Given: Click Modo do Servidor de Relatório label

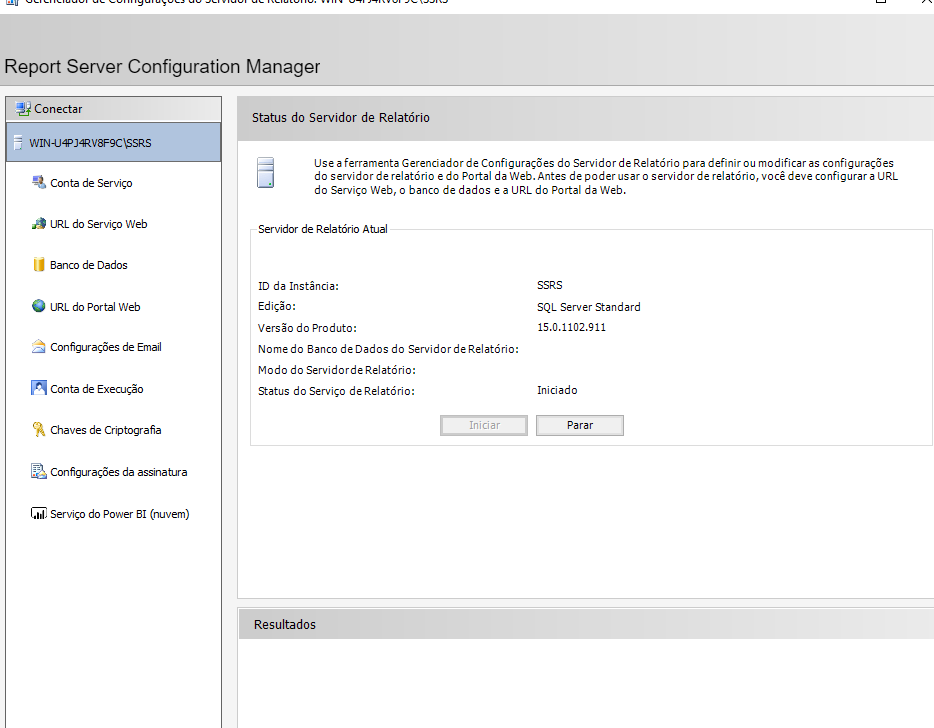Looking at the screenshot, I should click(337, 370).
